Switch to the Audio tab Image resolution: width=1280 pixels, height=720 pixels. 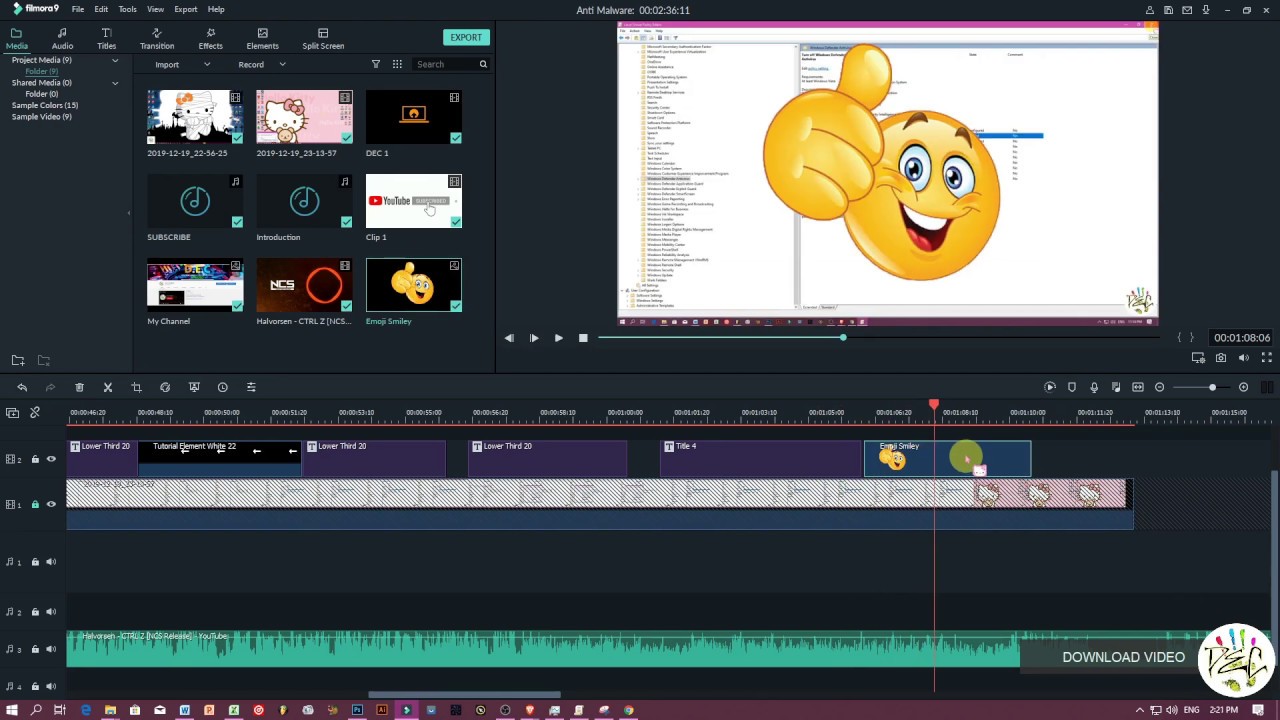62,39
